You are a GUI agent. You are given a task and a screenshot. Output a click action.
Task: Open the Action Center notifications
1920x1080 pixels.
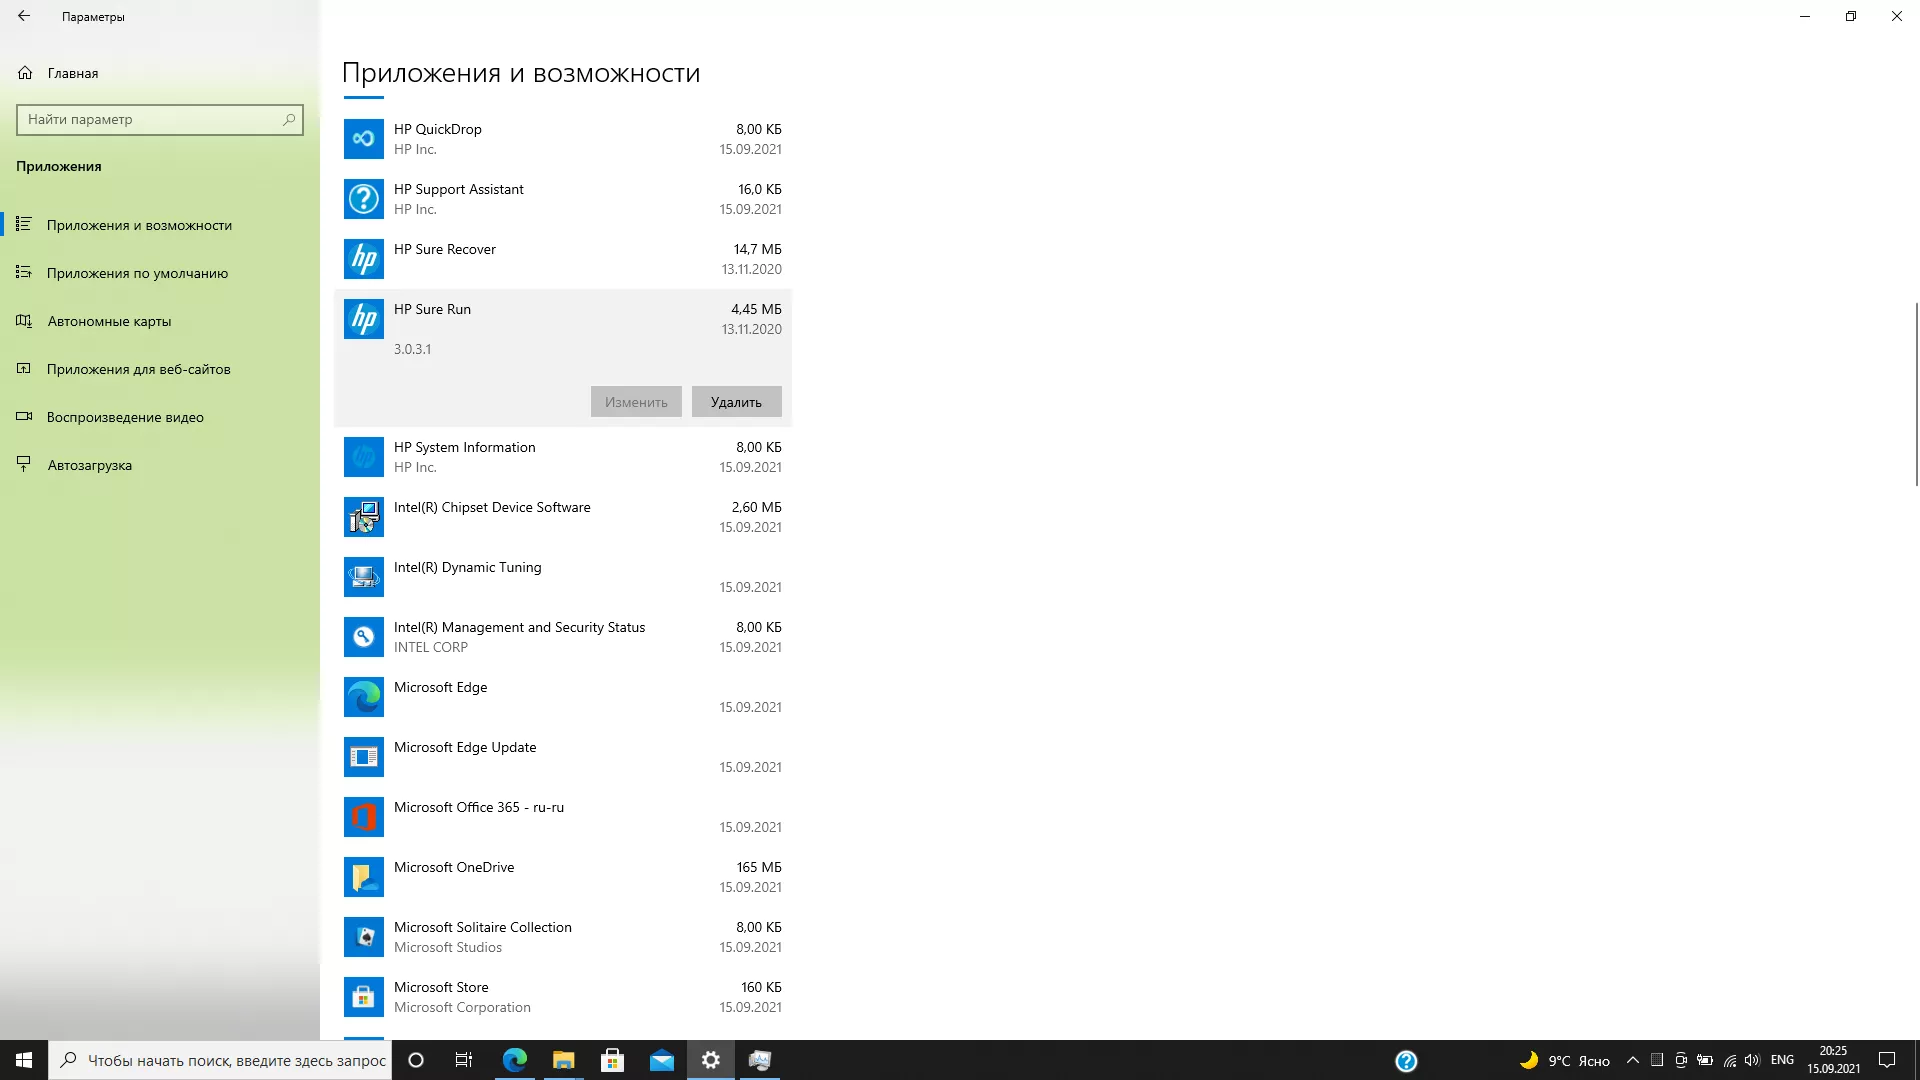1887,1060
